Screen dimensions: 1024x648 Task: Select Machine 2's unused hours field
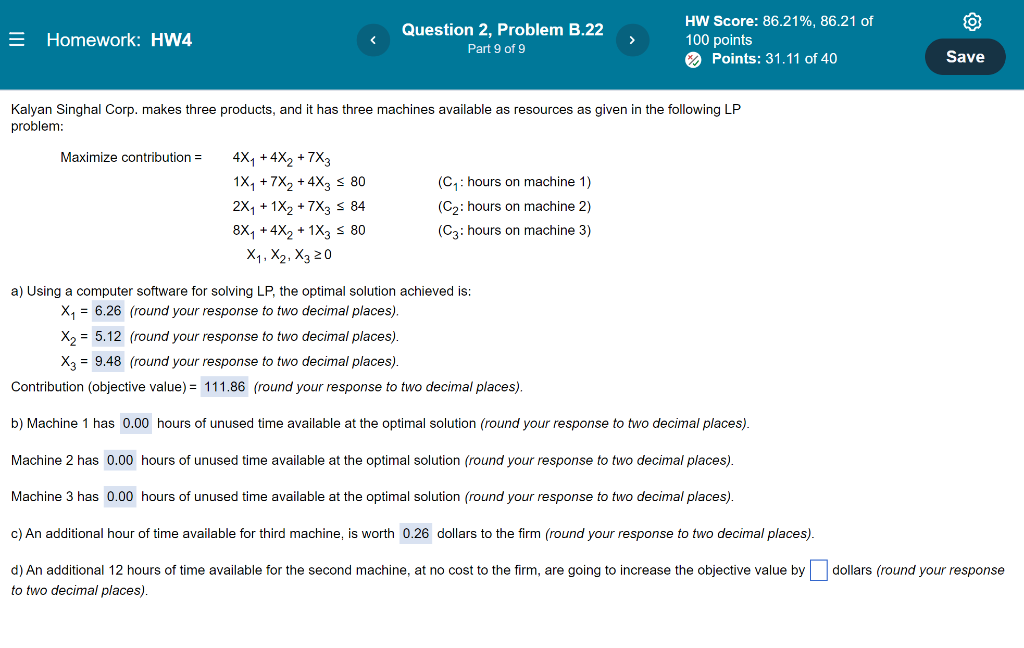point(119,460)
